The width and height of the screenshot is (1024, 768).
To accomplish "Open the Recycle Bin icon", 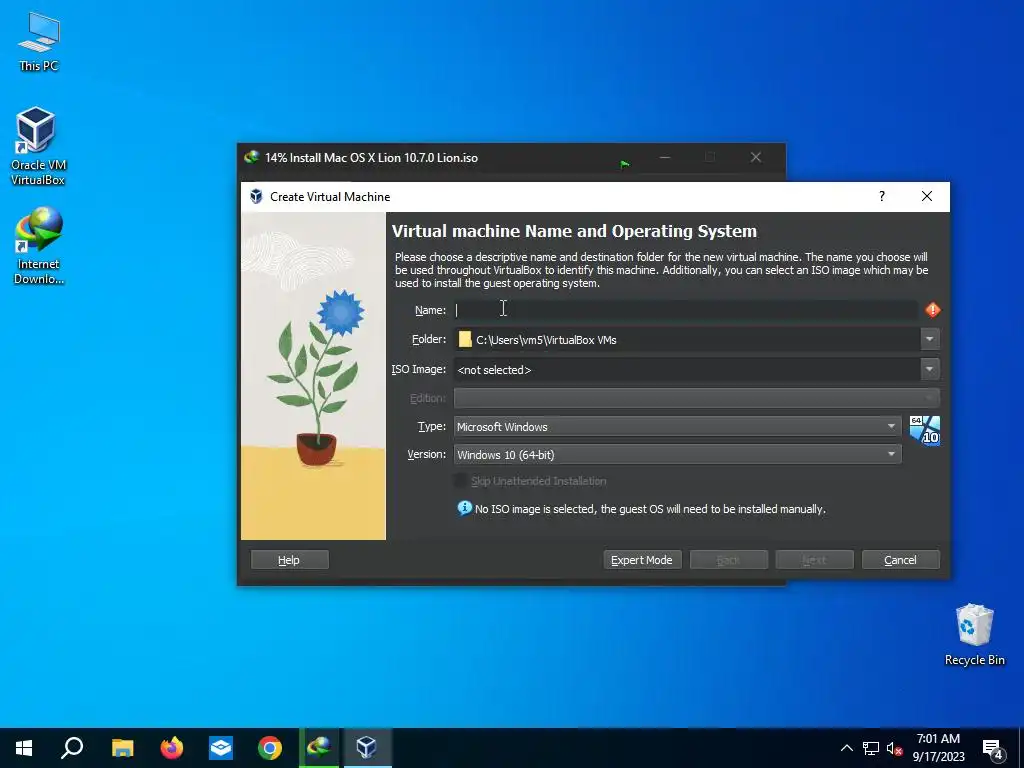I will [x=974, y=635].
